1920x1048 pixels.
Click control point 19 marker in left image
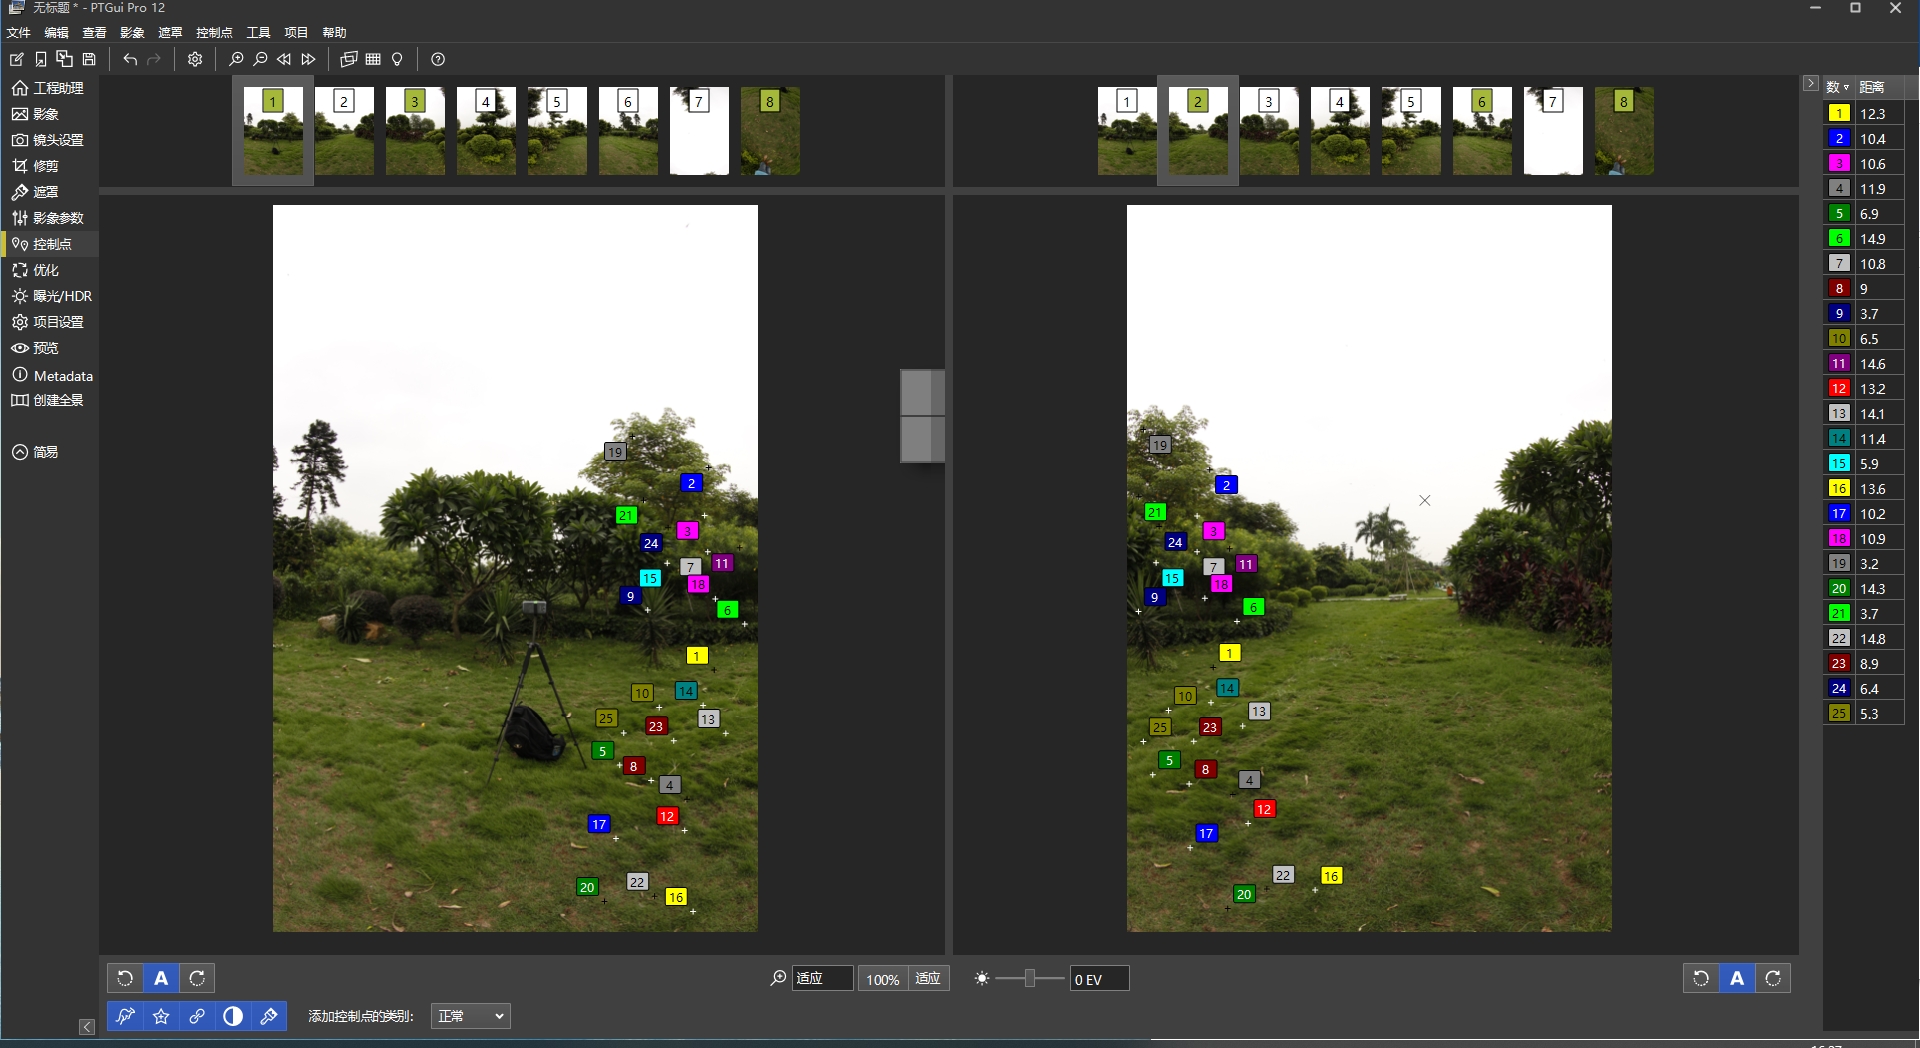coord(615,452)
